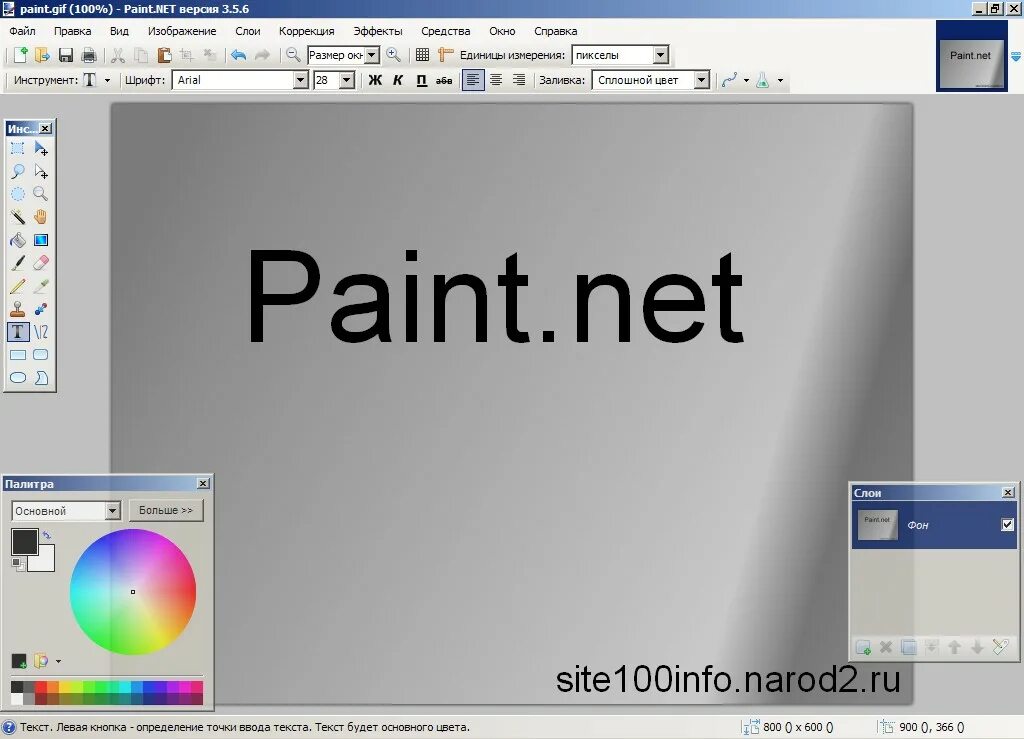
Task: Select the Rounded Rectangle tool
Action: 40,354
